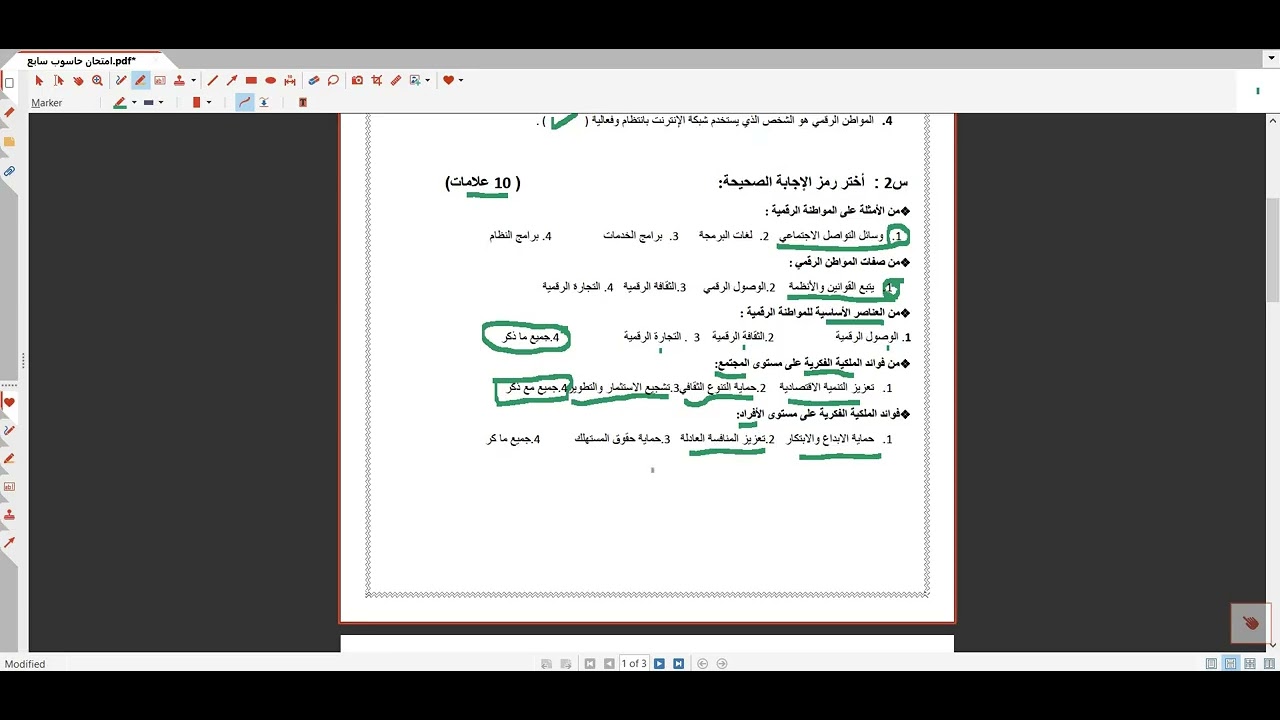Screen dimensions: 1280x720
Task: Choose the ellipse shape tool
Action: click(270, 81)
